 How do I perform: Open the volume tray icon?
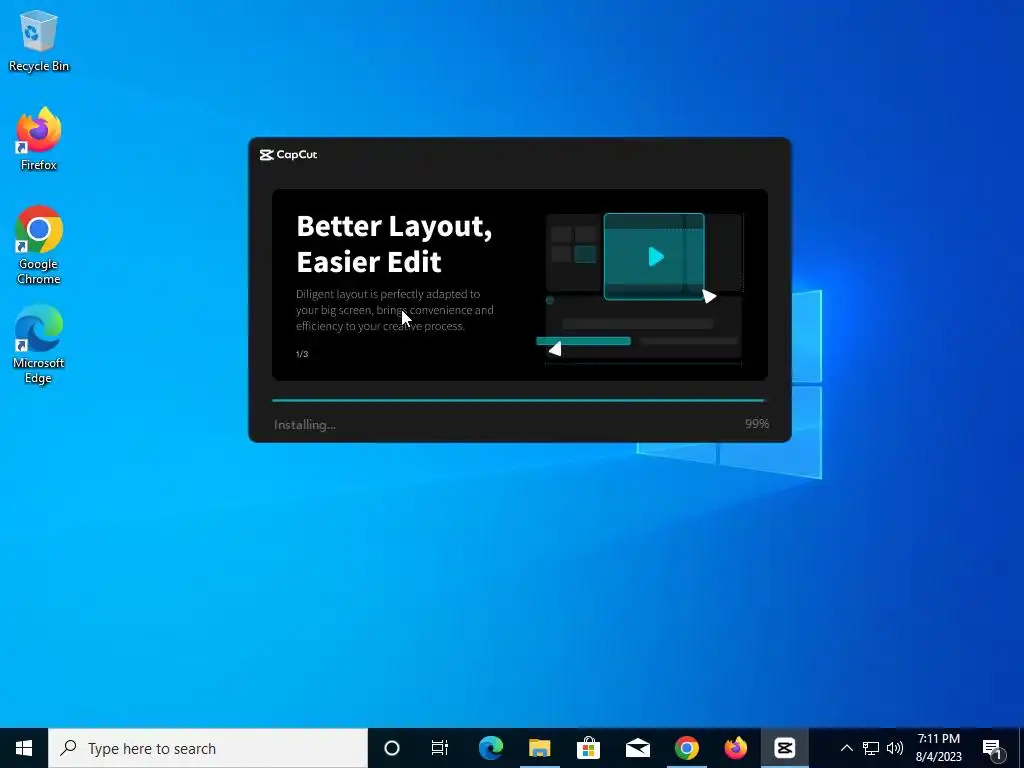[x=895, y=748]
